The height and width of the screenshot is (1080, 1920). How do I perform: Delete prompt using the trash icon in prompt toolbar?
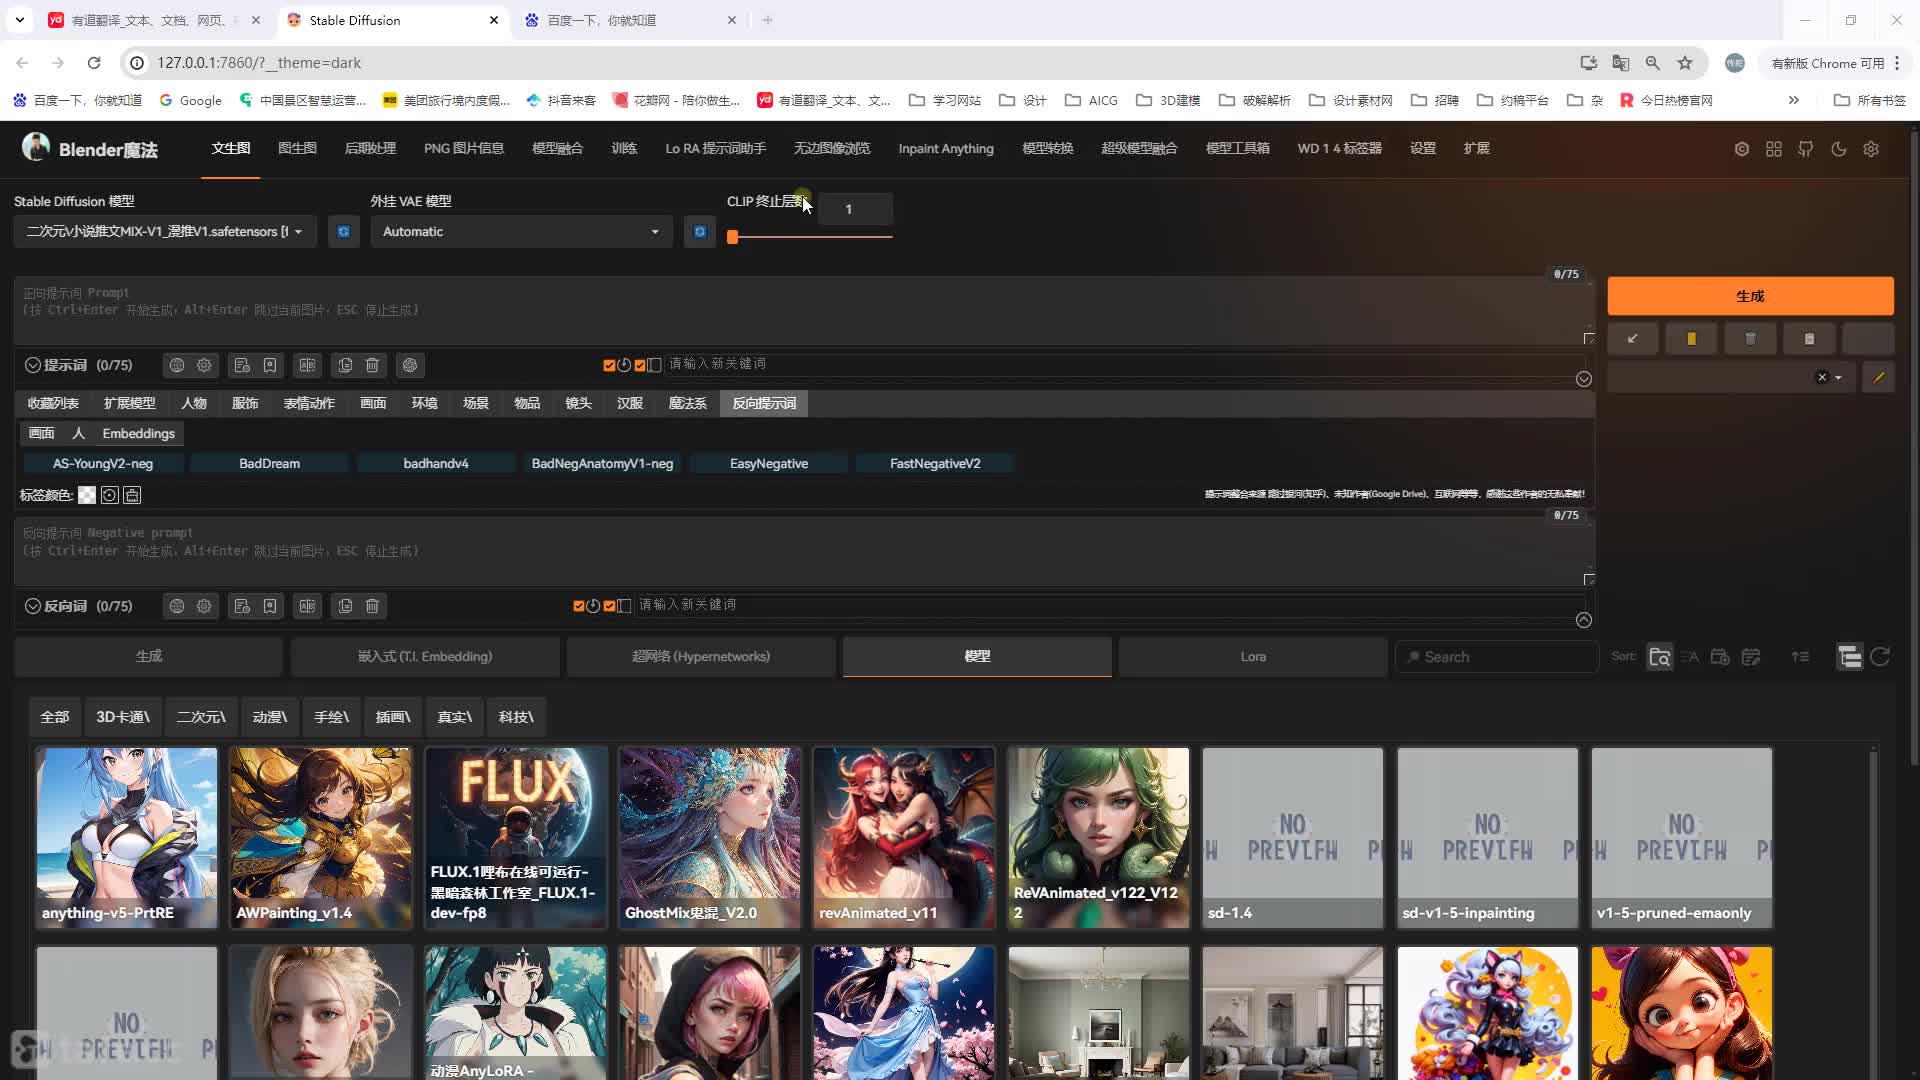(x=372, y=366)
